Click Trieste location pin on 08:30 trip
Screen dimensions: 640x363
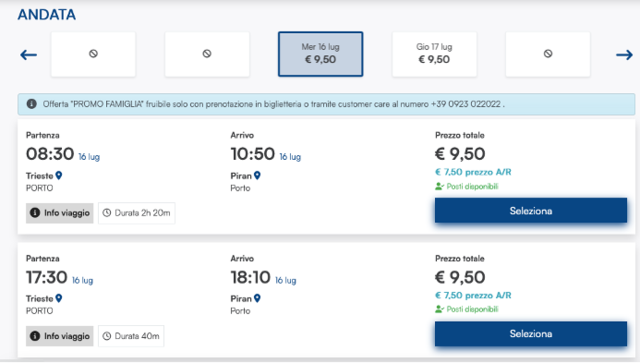click(59, 176)
